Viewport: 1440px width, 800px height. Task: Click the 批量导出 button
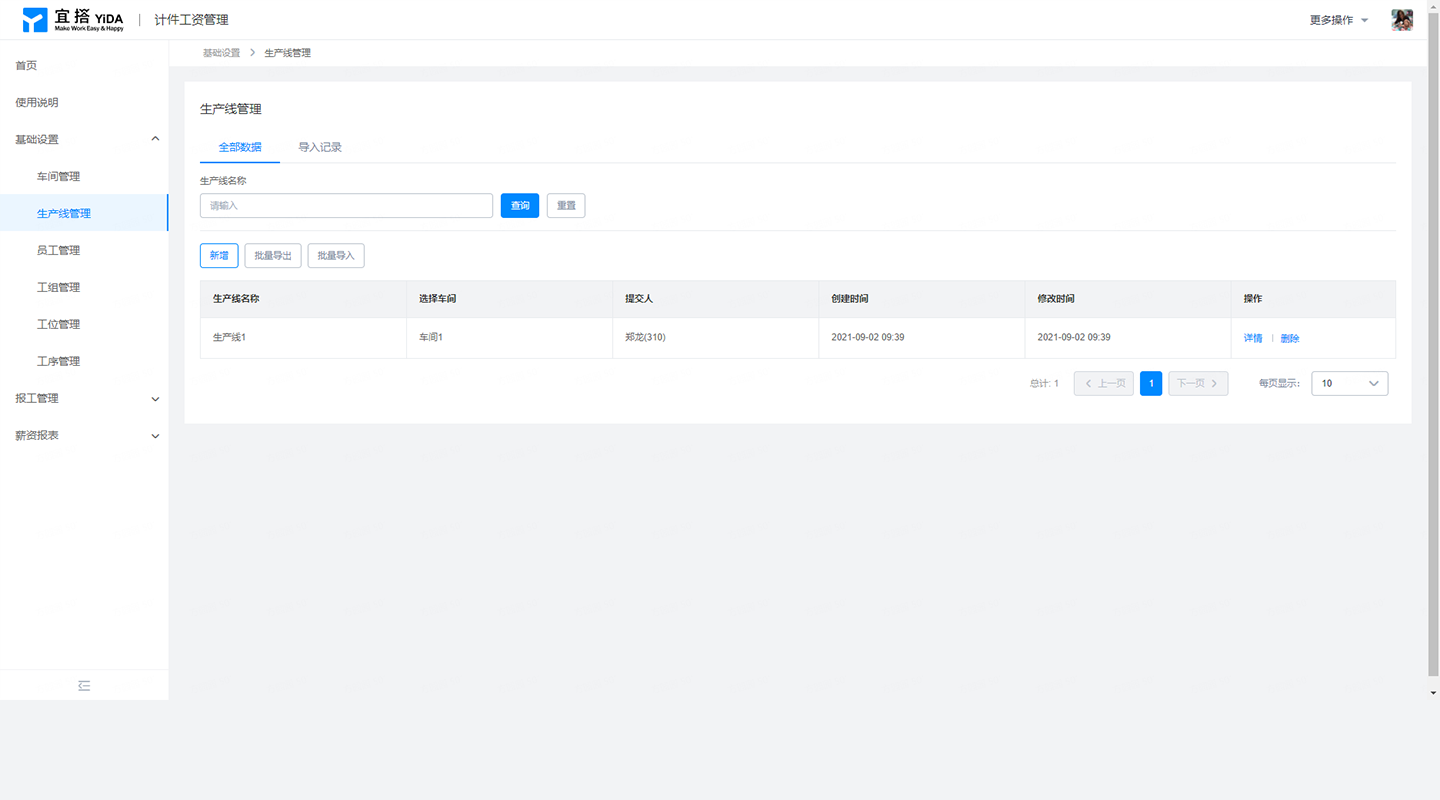(x=273, y=255)
